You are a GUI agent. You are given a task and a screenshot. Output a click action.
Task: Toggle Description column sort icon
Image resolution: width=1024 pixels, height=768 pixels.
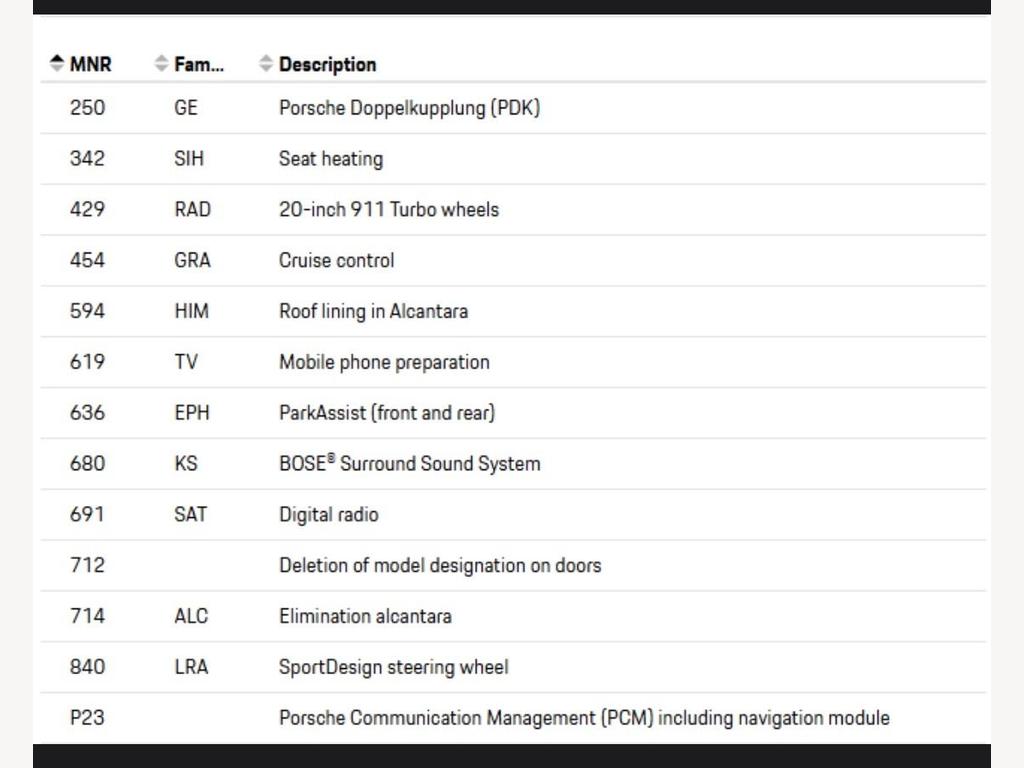pyautogui.click(x=266, y=63)
